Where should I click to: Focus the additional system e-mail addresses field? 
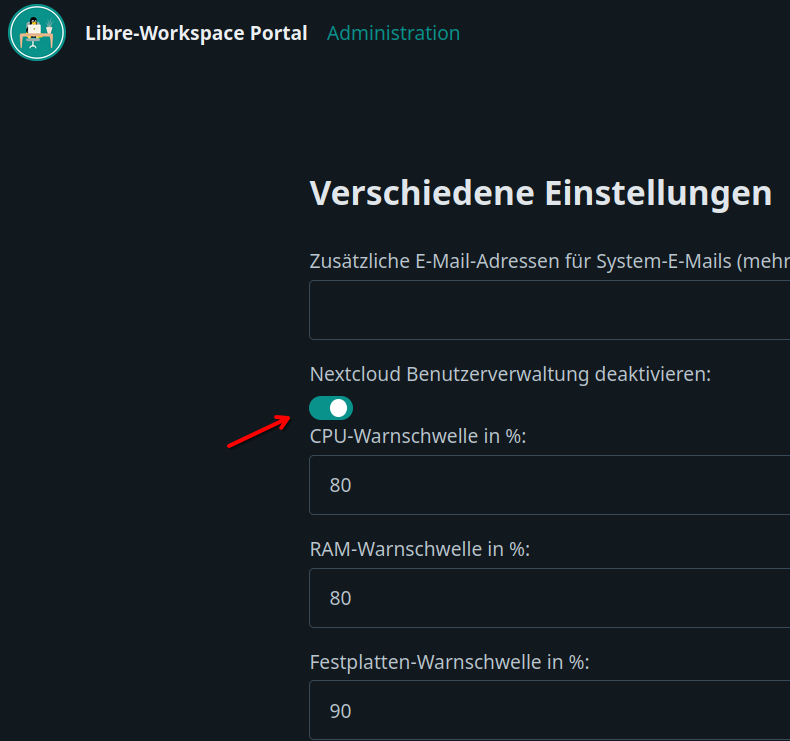548,310
